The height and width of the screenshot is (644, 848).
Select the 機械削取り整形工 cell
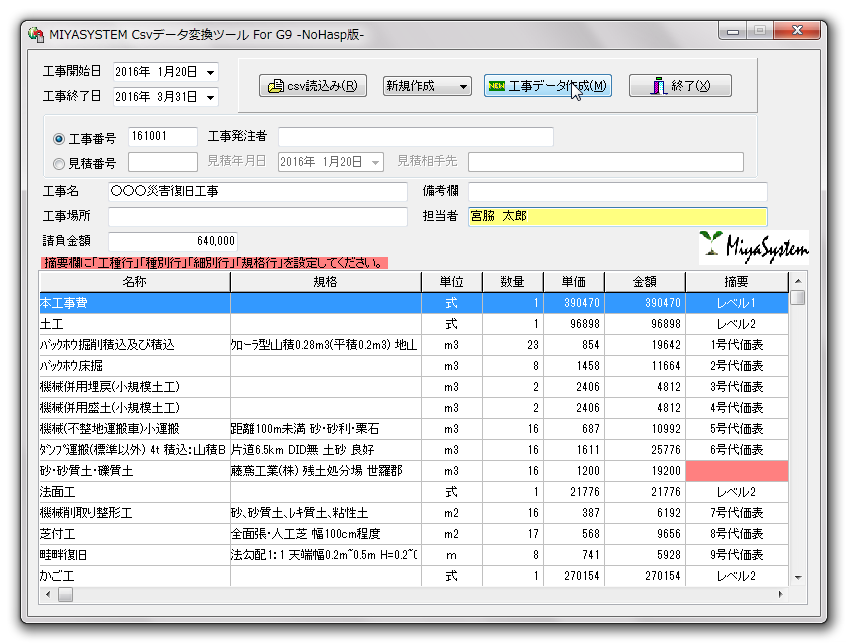click(135, 513)
